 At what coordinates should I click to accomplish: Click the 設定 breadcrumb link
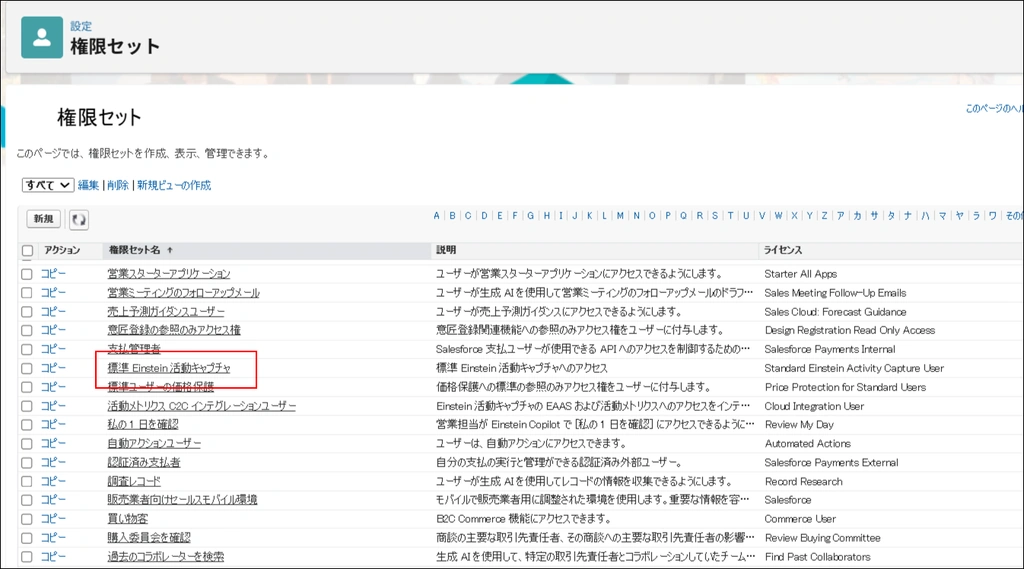81,26
